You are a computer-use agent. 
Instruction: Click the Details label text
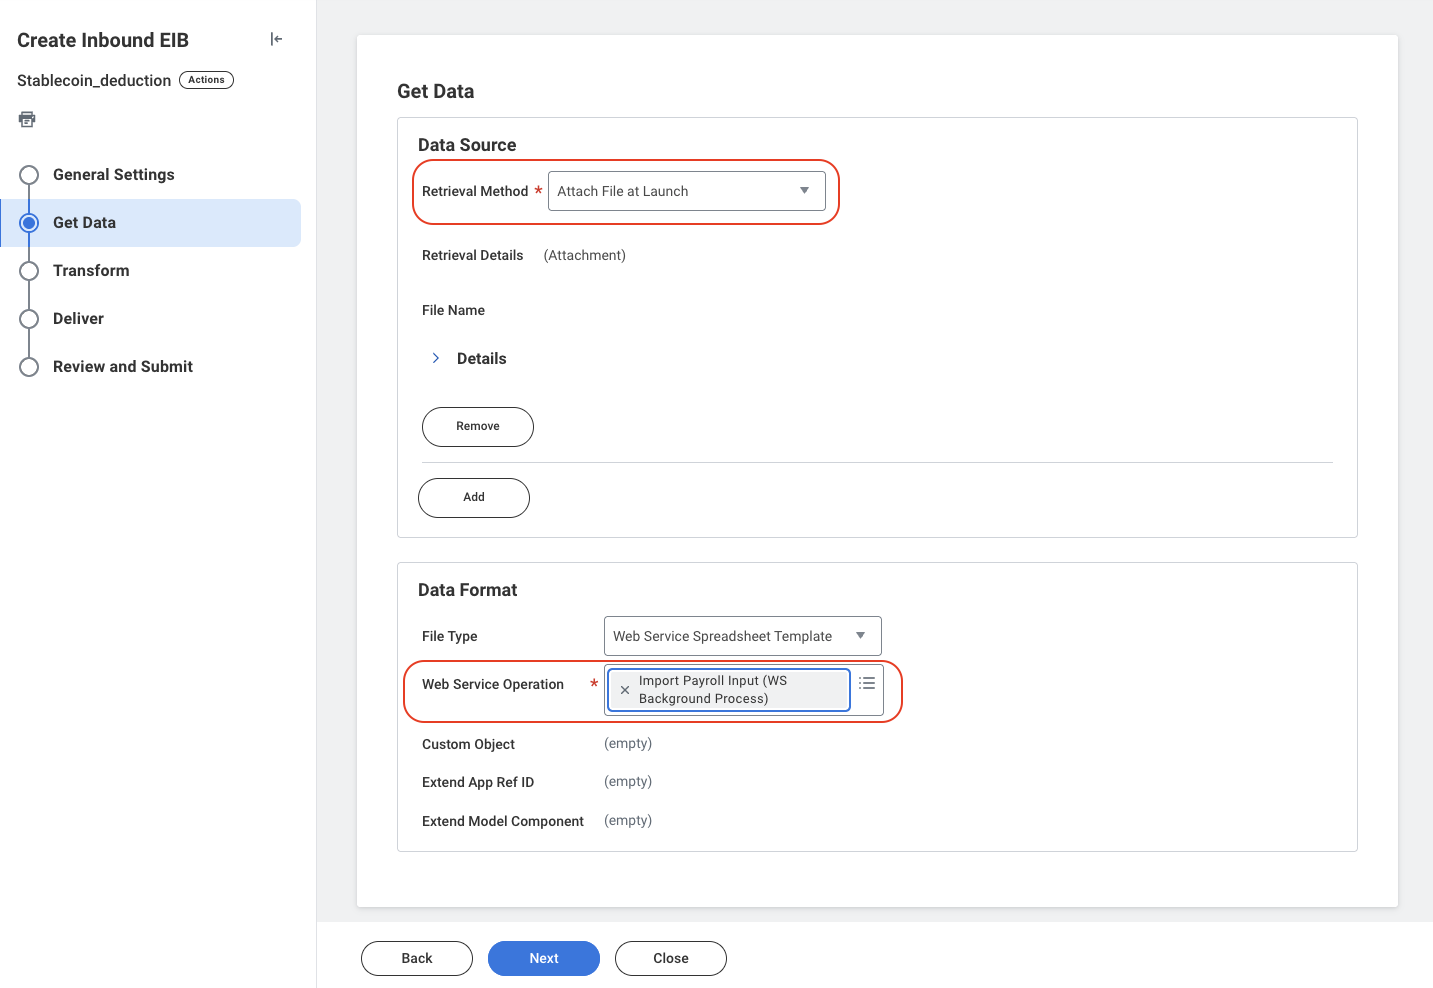pyautogui.click(x=482, y=359)
